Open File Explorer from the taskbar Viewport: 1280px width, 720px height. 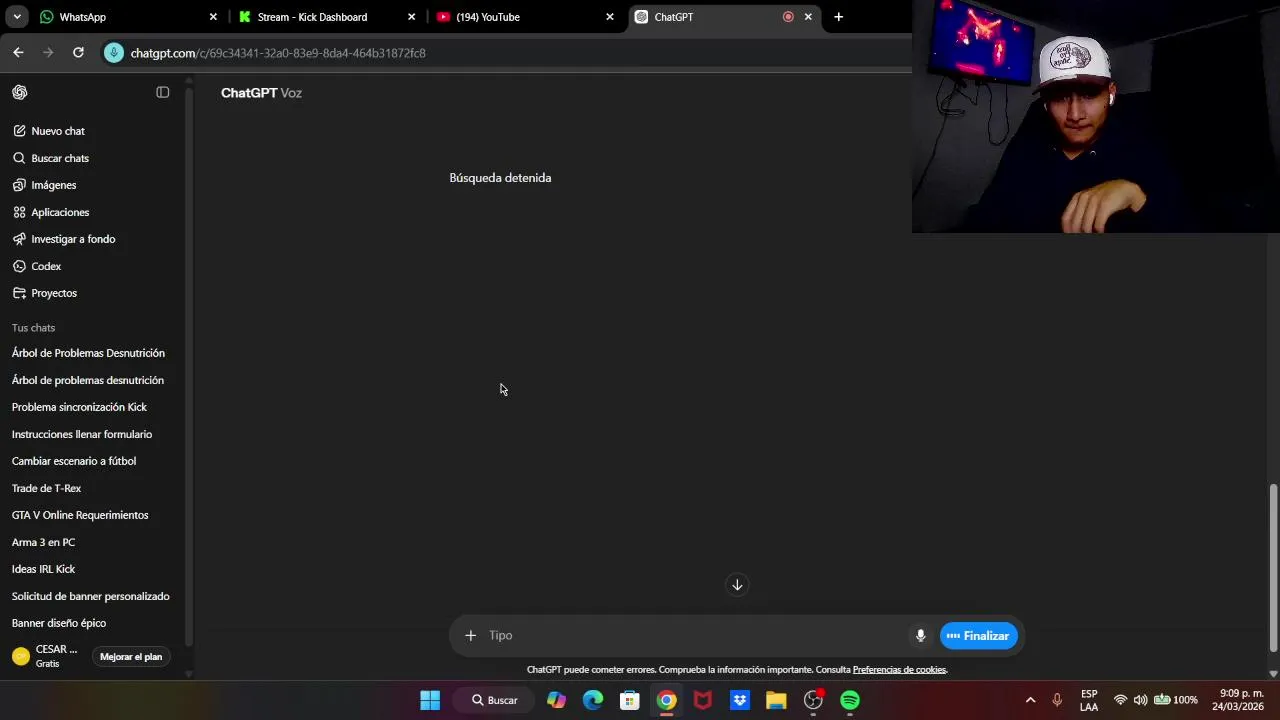tap(776, 700)
